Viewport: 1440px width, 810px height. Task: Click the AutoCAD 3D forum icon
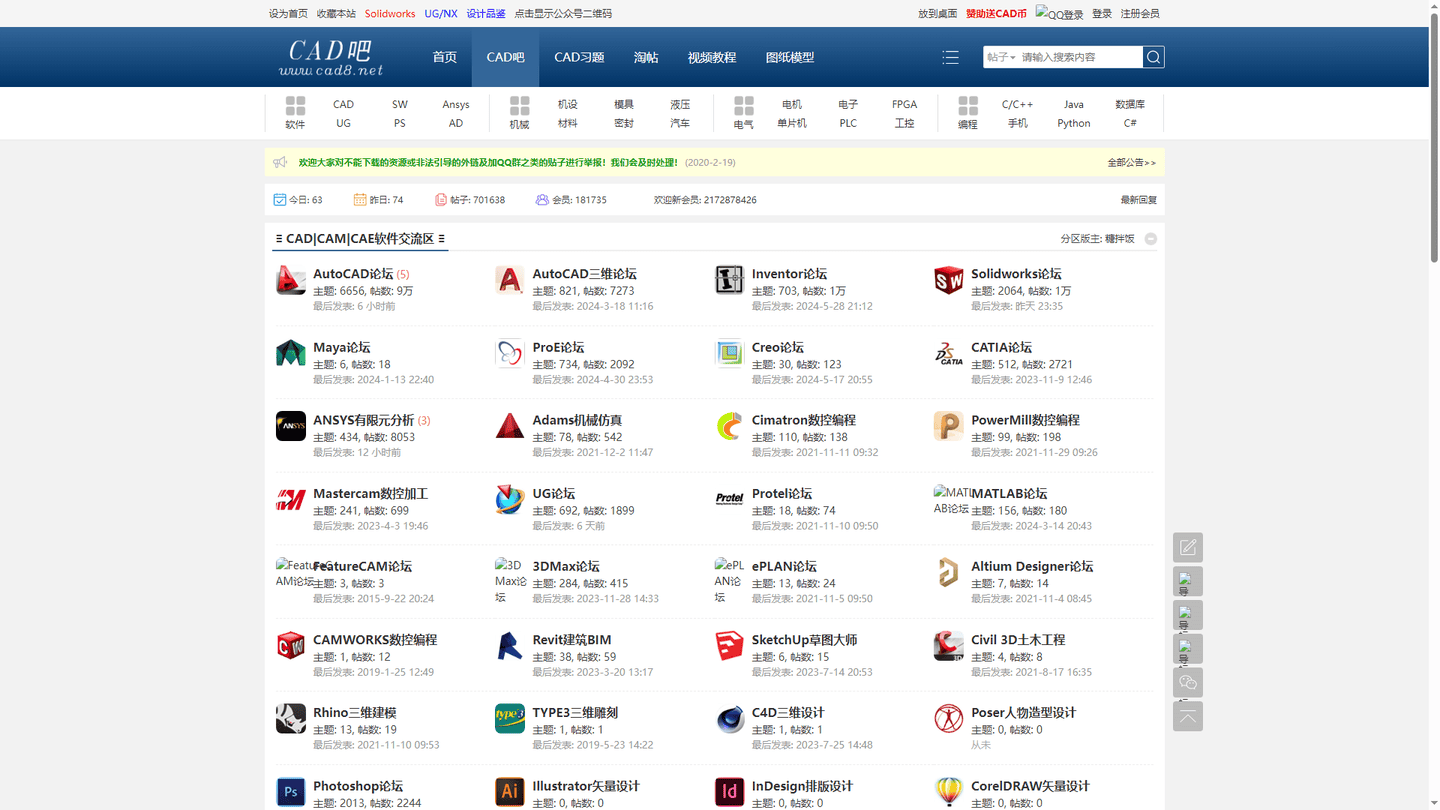tap(510, 280)
